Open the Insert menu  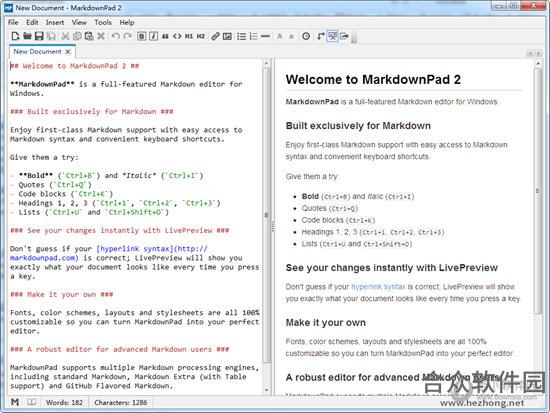[55, 22]
